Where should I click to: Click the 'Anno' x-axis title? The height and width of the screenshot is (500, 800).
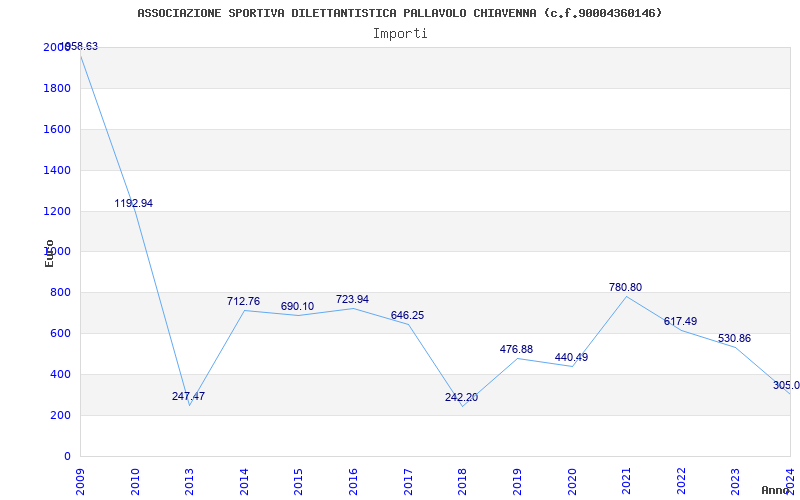coord(775,490)
